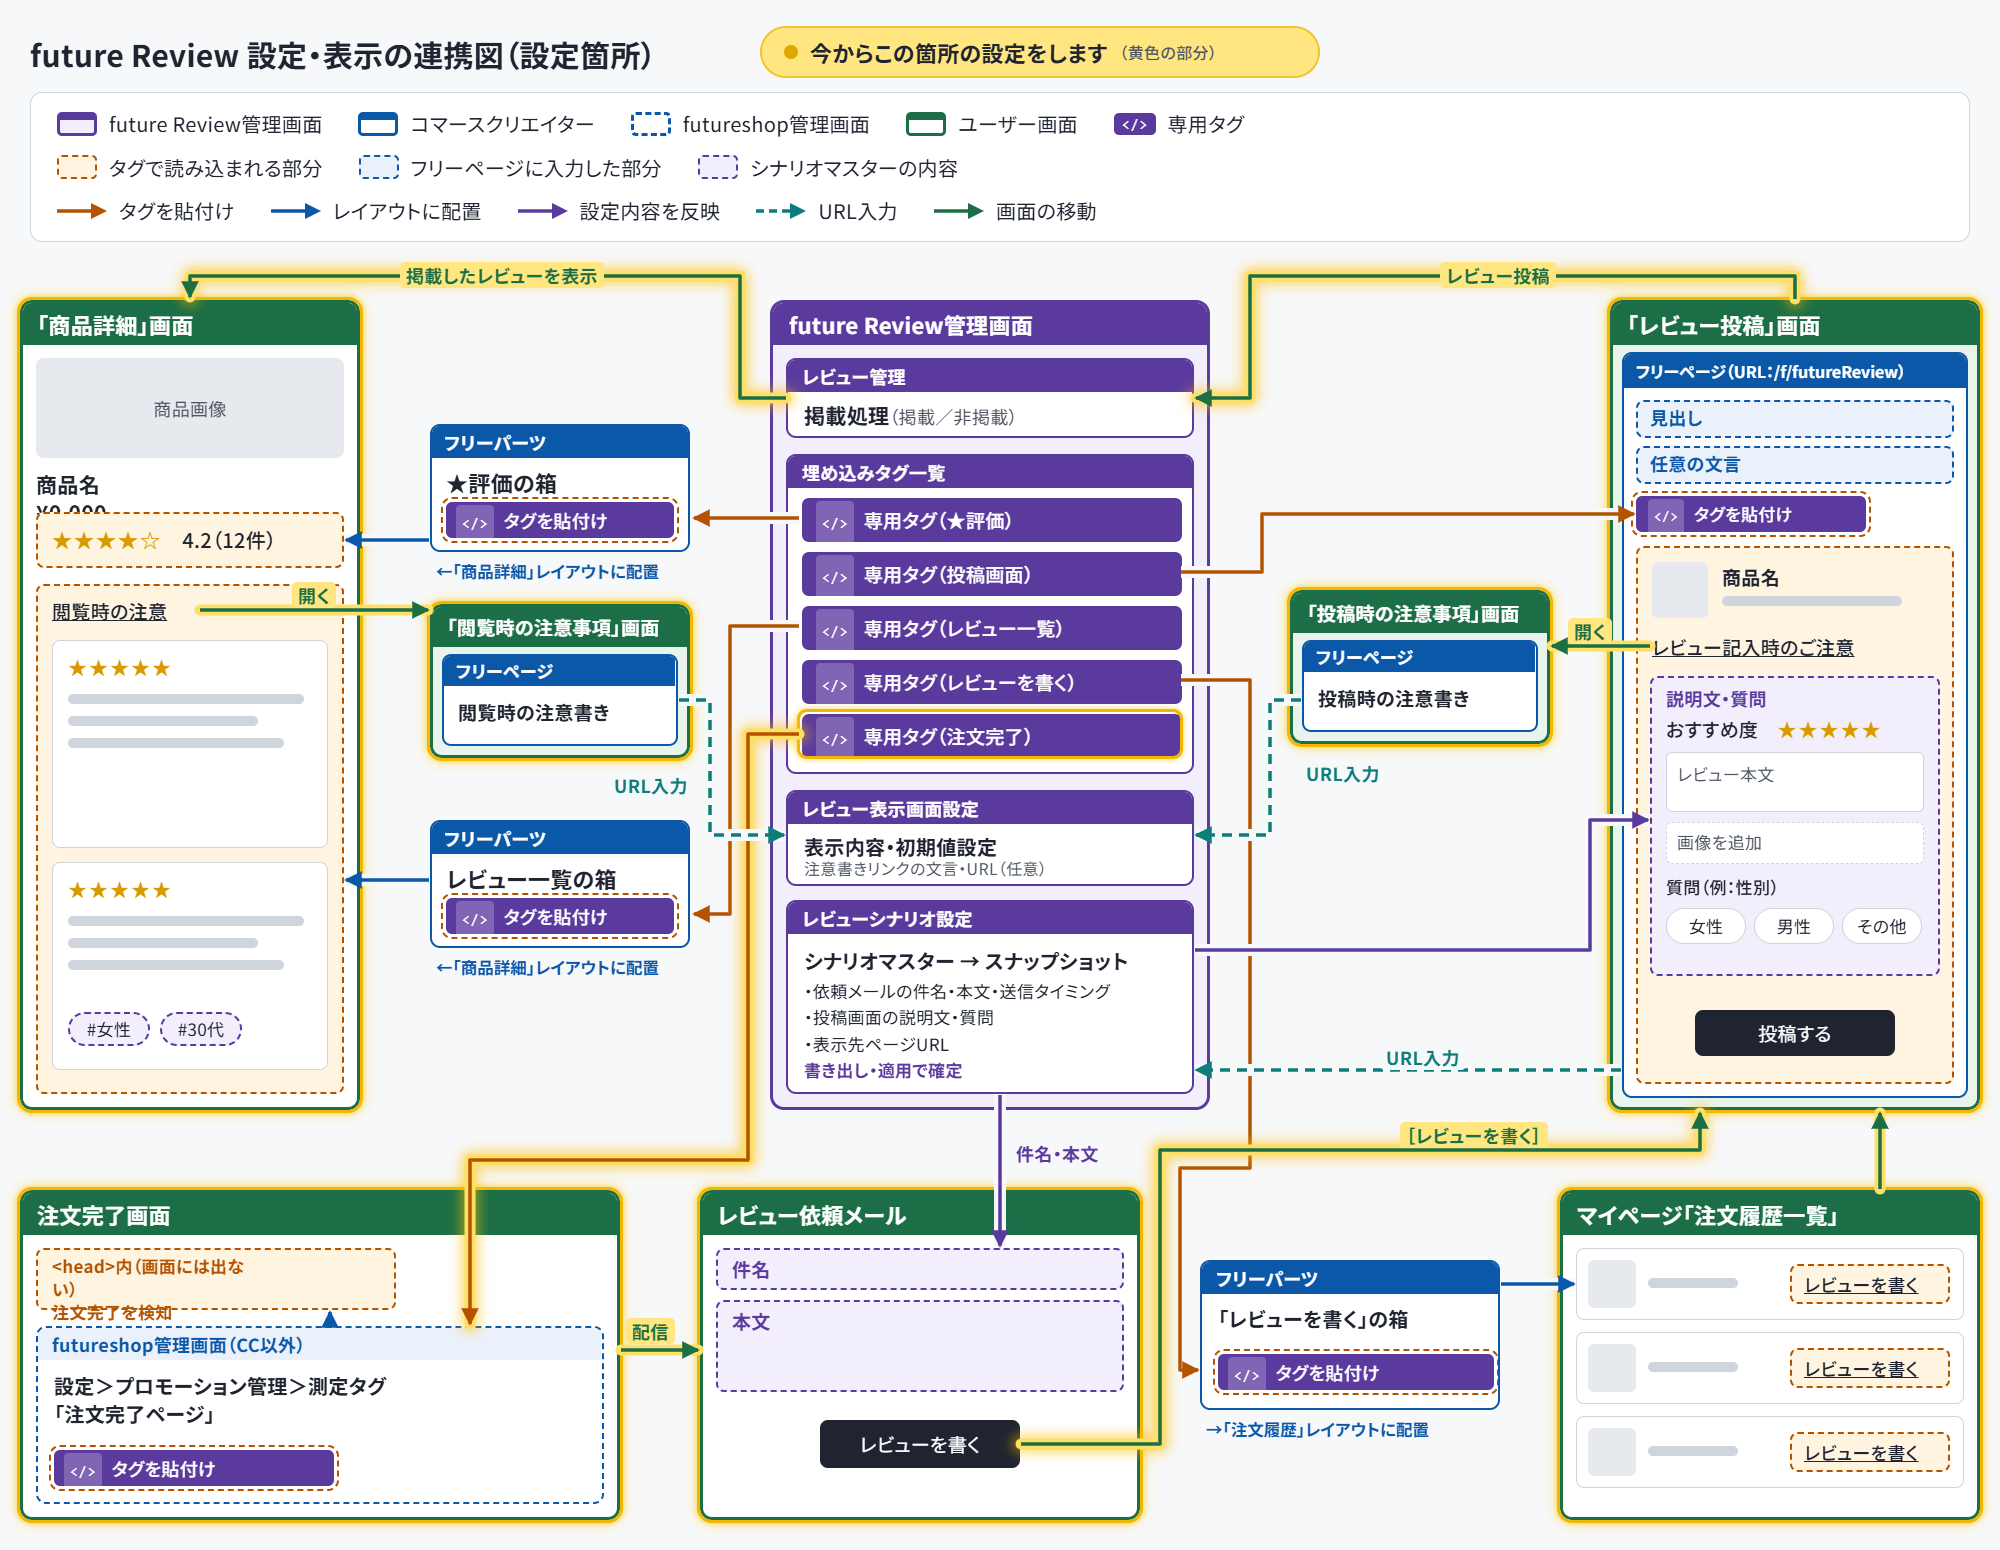This screenshot has width=2000, height=1550.
Task: Open the レビューシナリオ設定 section header
Action: coord(990,919)
